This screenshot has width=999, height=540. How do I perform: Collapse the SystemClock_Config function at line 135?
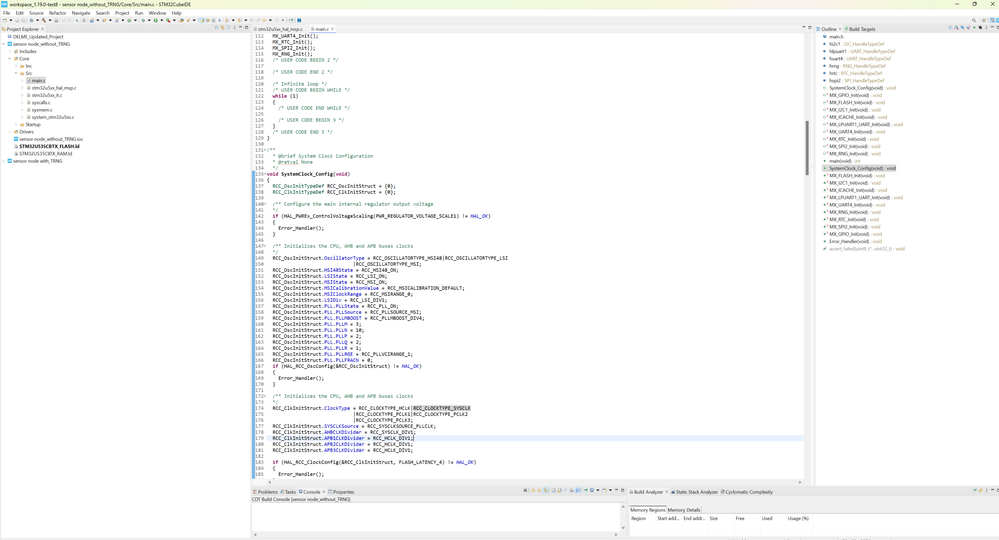pos(263,174)
